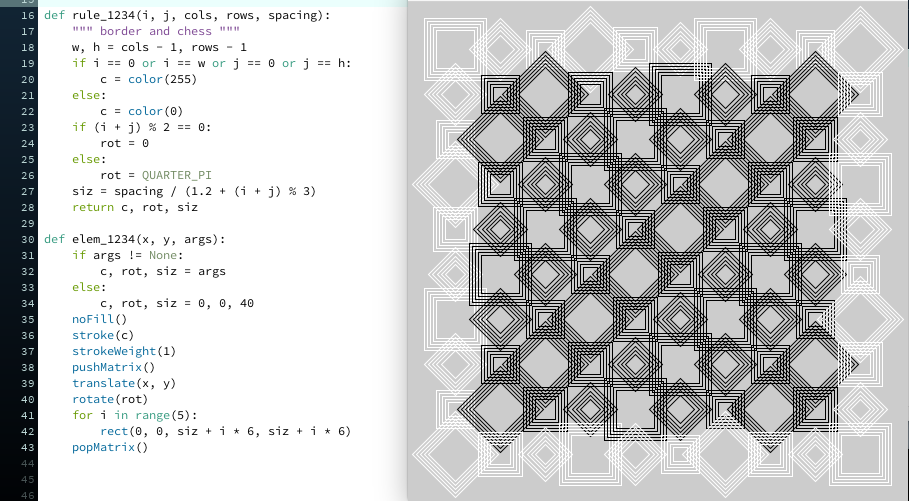Click line number 30 in the gutter
Image resolution: width=909 pixels, height=501 pixels.
pyautogui.click(x=26, y=239)
